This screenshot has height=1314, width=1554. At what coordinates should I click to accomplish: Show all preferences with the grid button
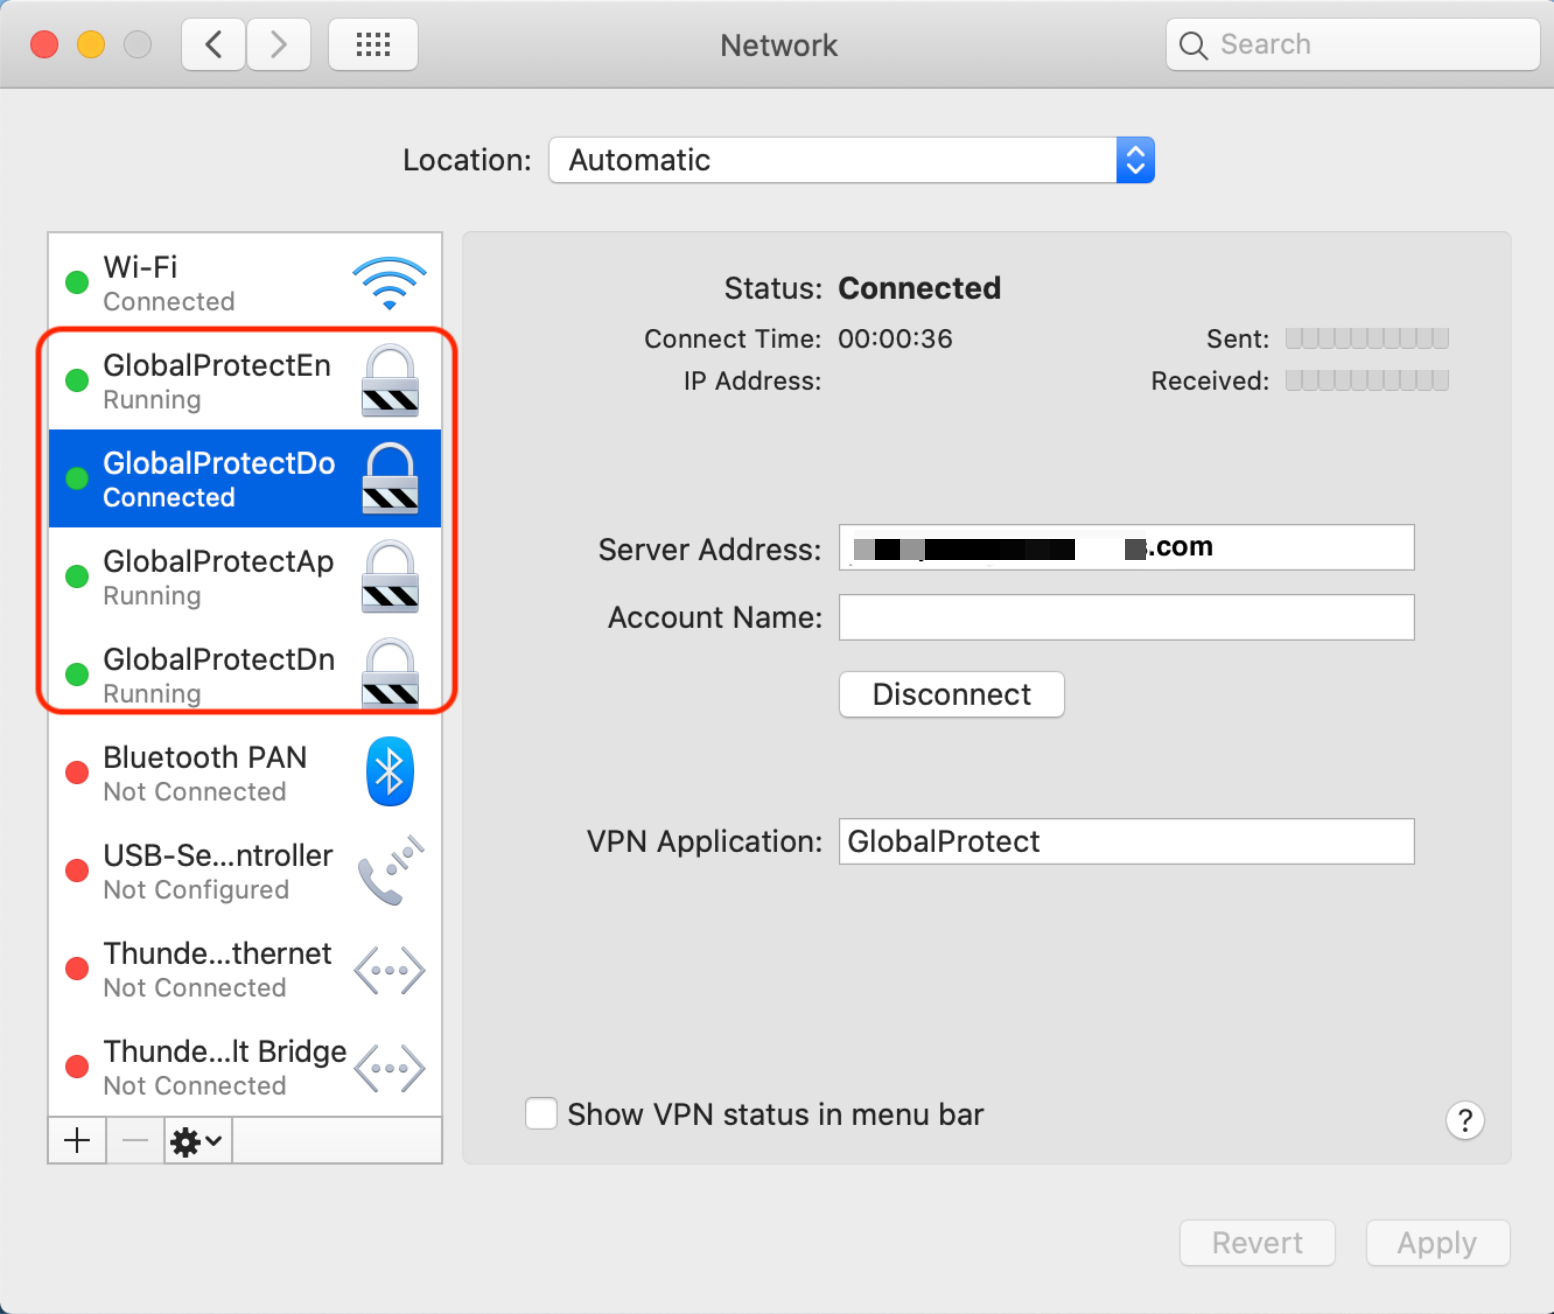(x=373, y=45)
